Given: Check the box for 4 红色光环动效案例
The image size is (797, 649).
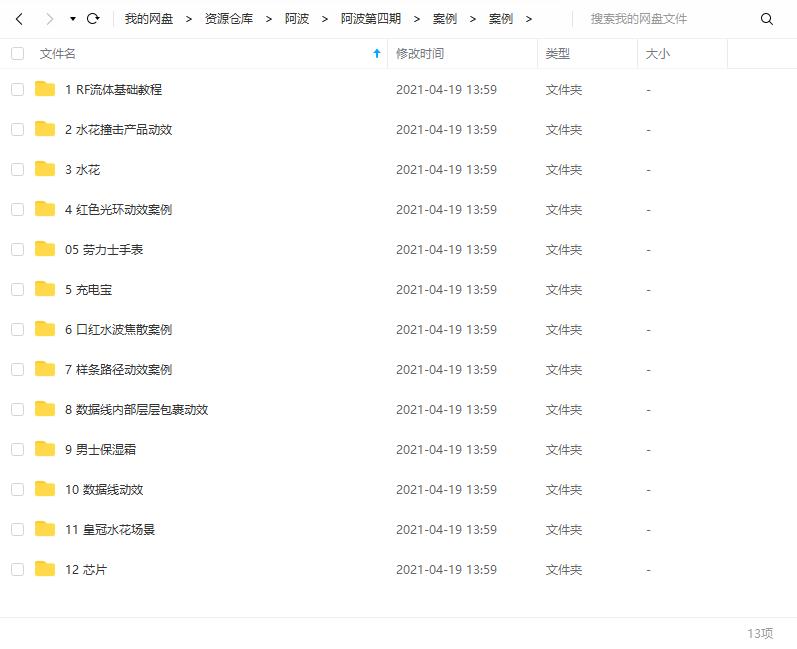Looking at the screenshot, I should click(x=17, y=209).
